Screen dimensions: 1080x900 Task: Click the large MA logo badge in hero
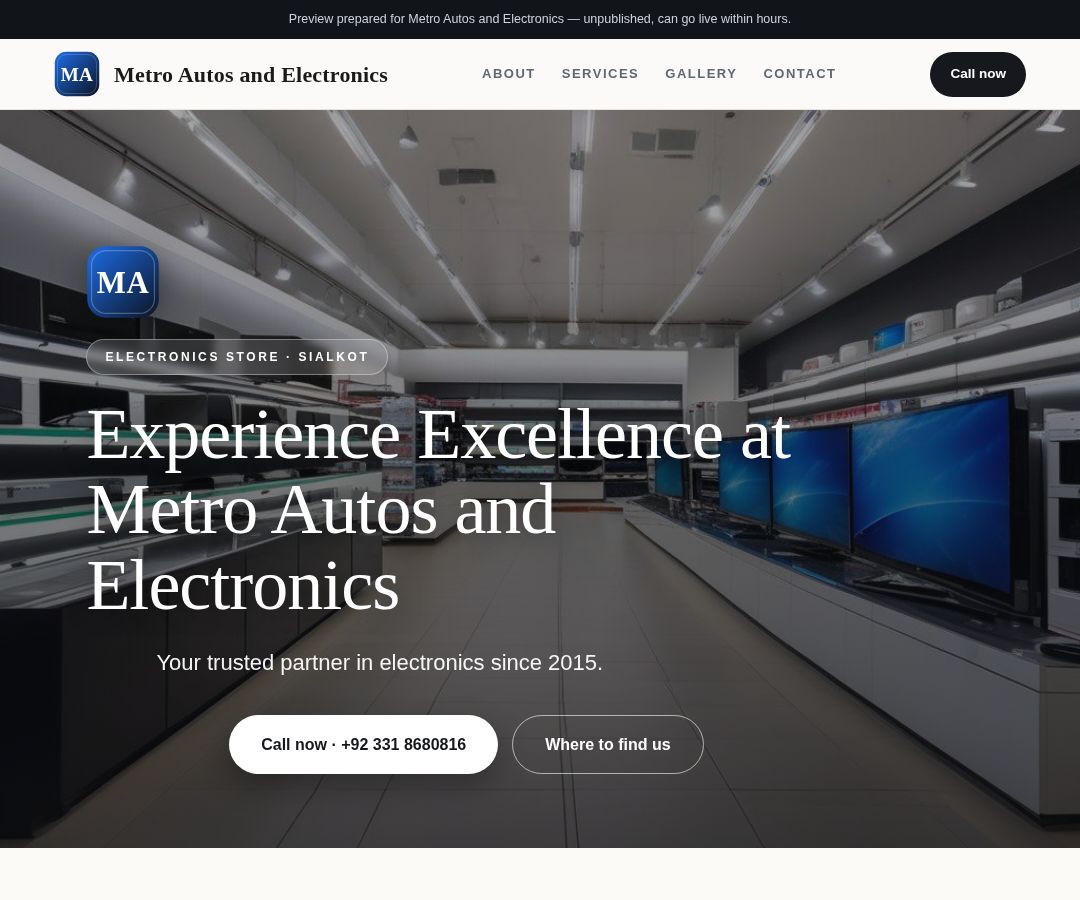[123, 282]
